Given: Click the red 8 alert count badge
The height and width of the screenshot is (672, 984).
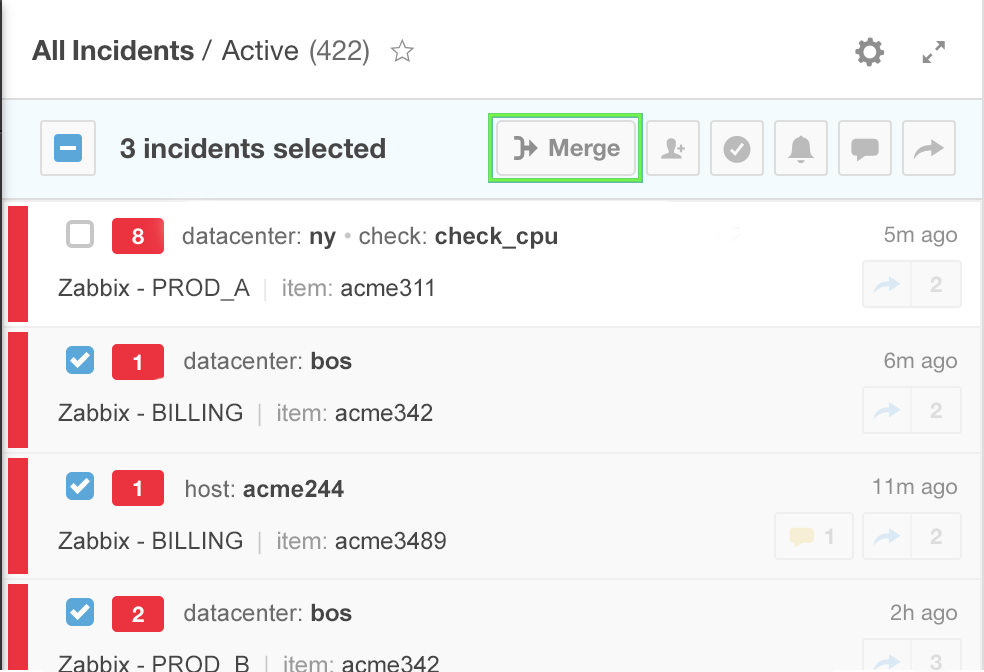Looking at the screenshot, I should click(x=138, y=236).
